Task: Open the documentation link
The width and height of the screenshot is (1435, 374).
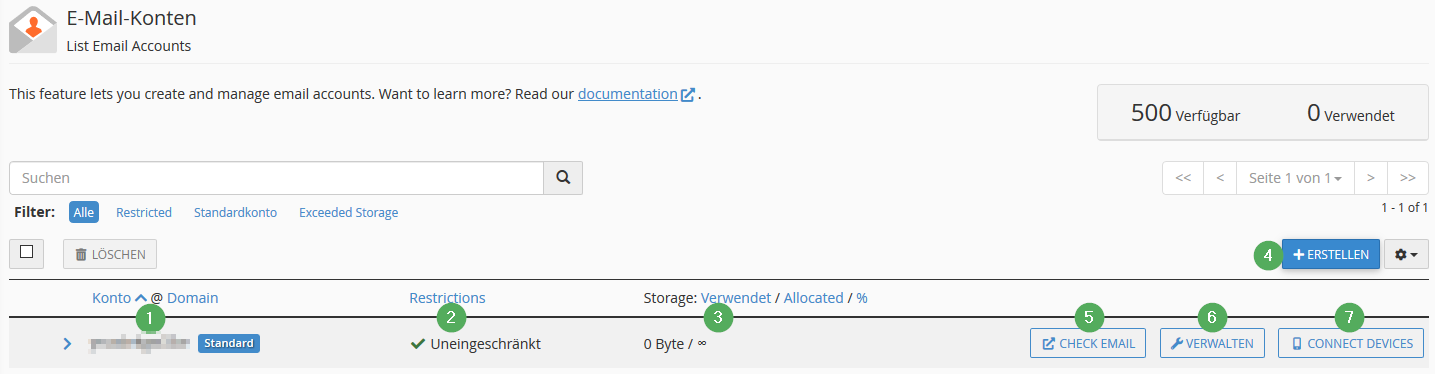Action: click(627, 94)
